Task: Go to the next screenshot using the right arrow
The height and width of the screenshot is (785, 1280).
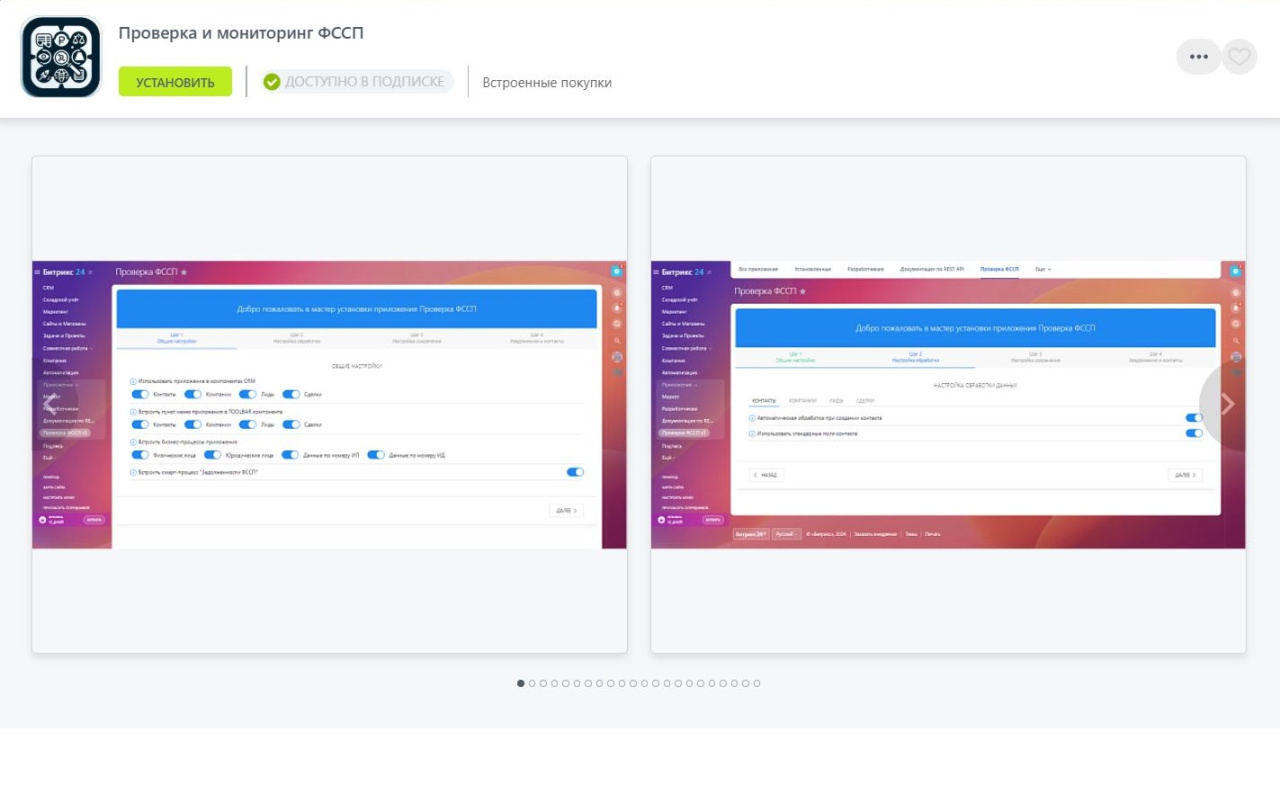Action: (1227, 405)
